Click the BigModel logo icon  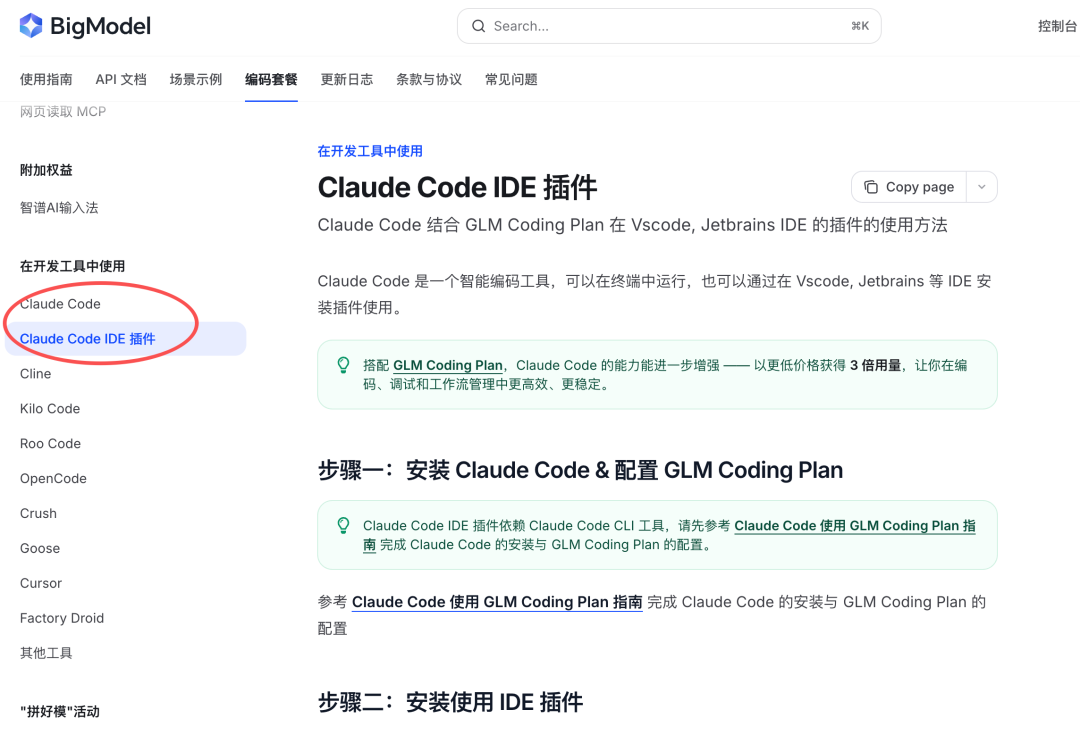[x=31, y=26]
